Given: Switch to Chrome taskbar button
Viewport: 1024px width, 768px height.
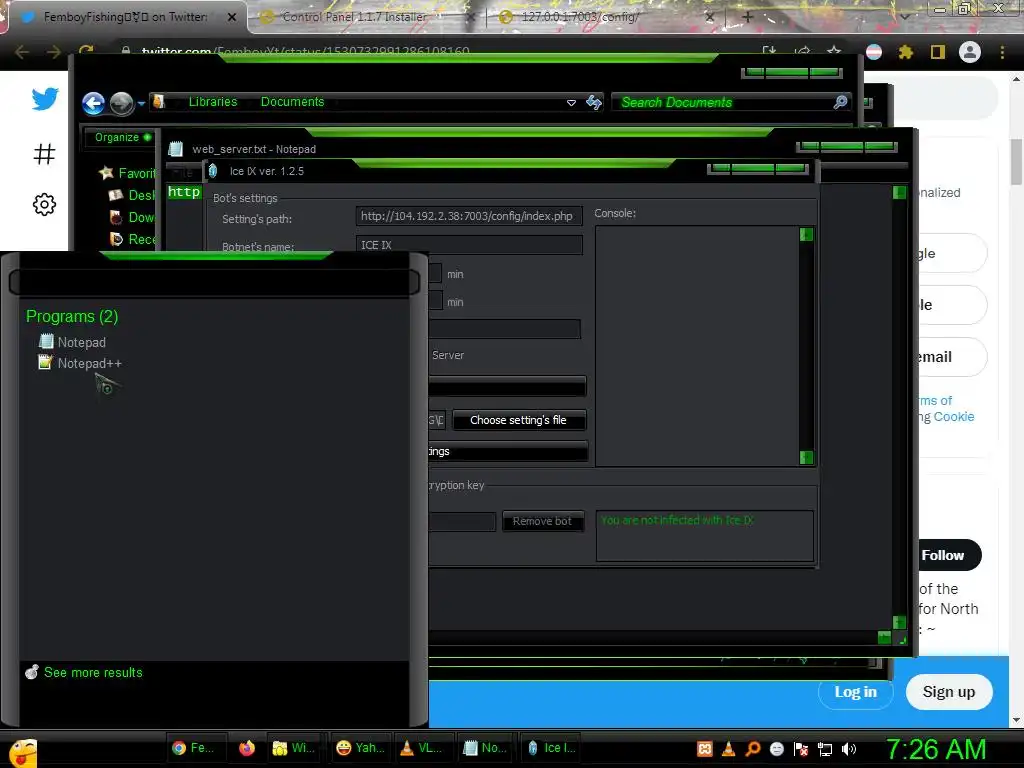Looking at the screenshot, I should (195, 748).
